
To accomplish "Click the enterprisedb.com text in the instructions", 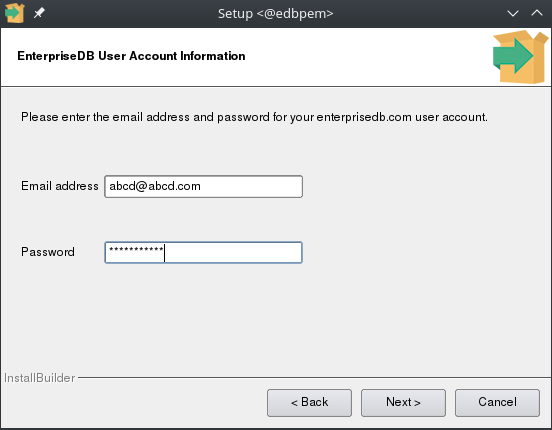I will point(364,117).
